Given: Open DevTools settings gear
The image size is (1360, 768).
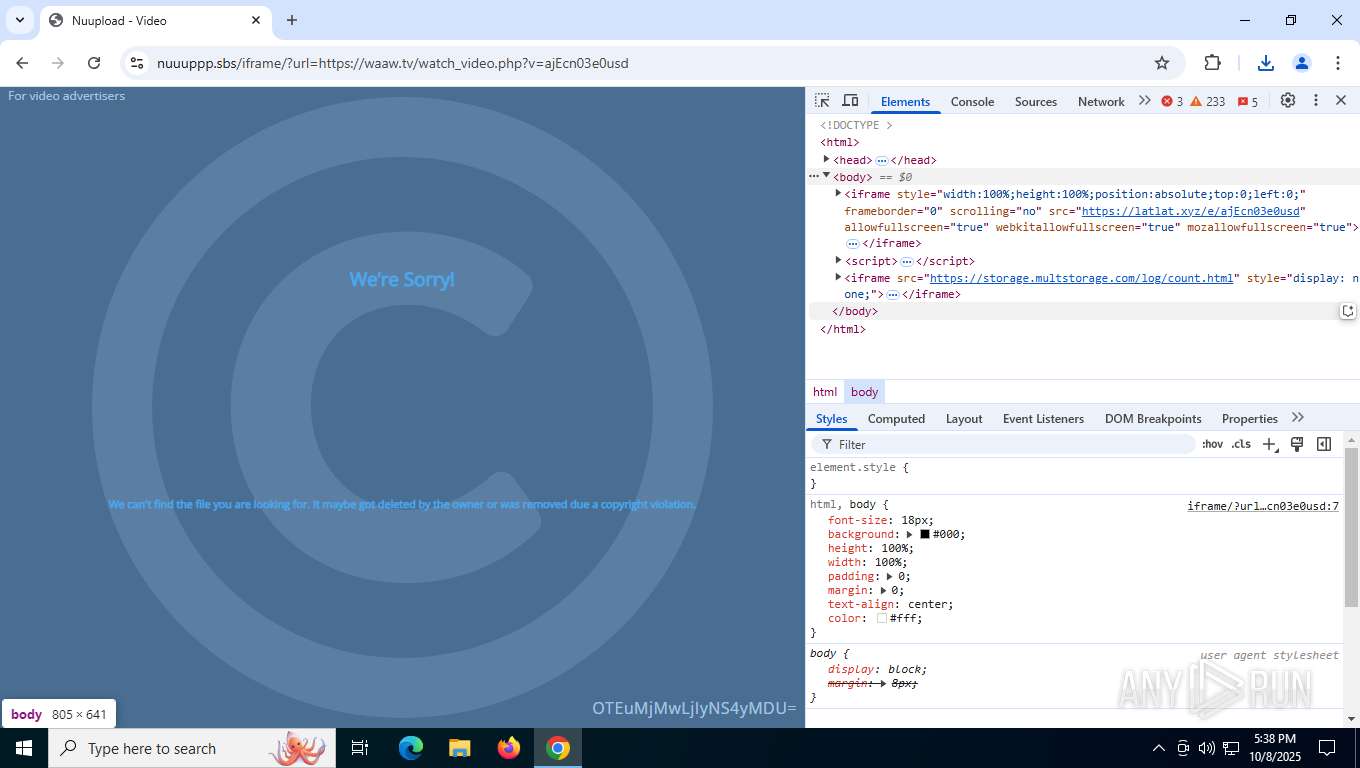Looking at the screenshot, I should (x=1288, y=101).
